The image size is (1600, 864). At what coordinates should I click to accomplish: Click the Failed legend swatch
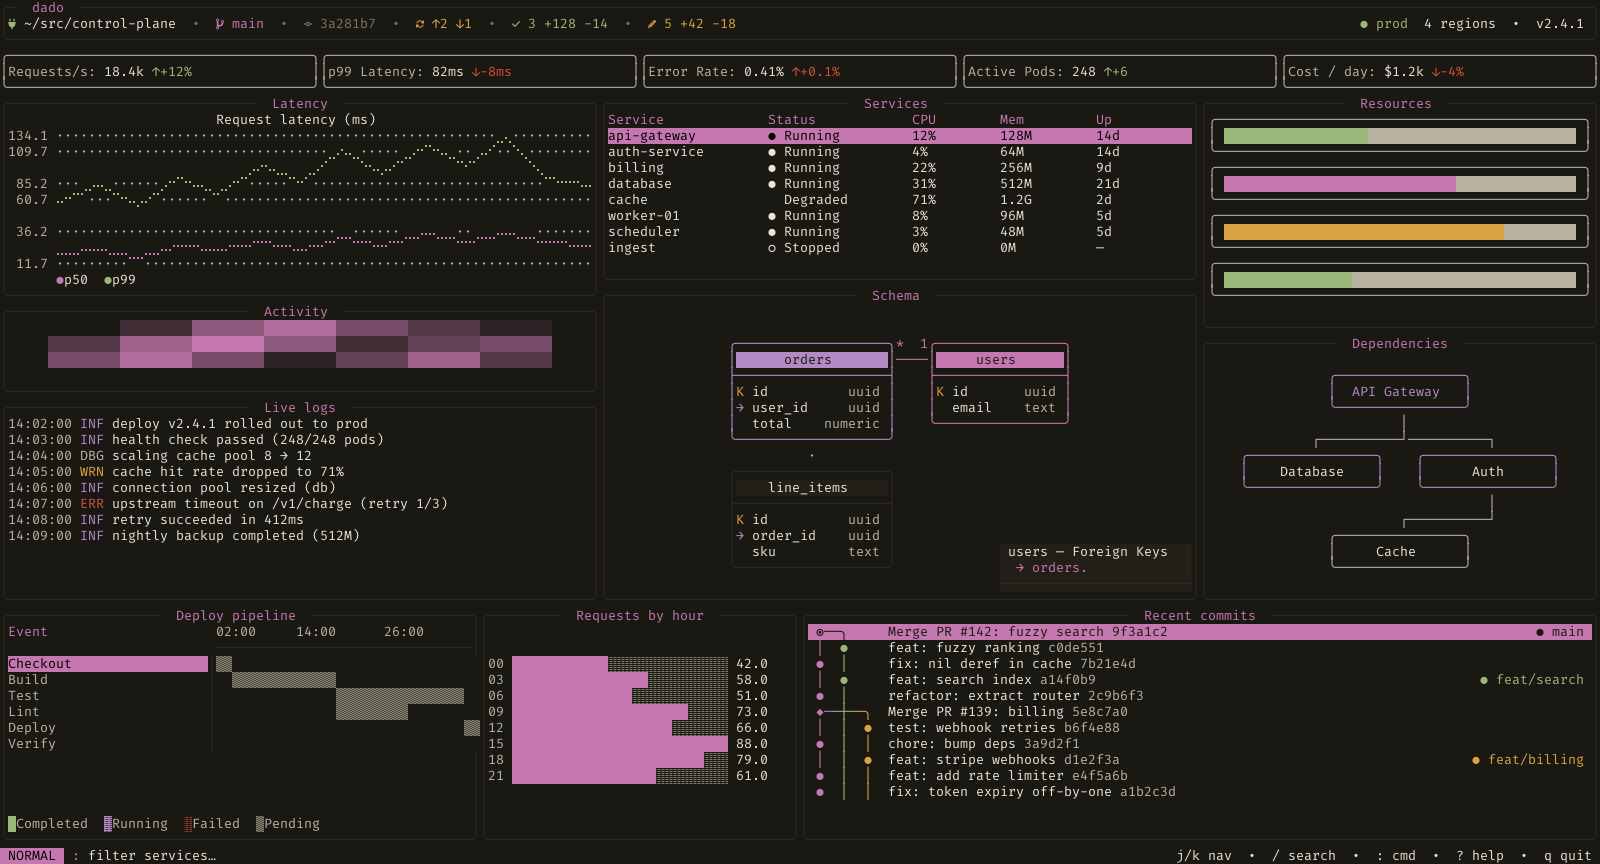(x=188, y=824)
